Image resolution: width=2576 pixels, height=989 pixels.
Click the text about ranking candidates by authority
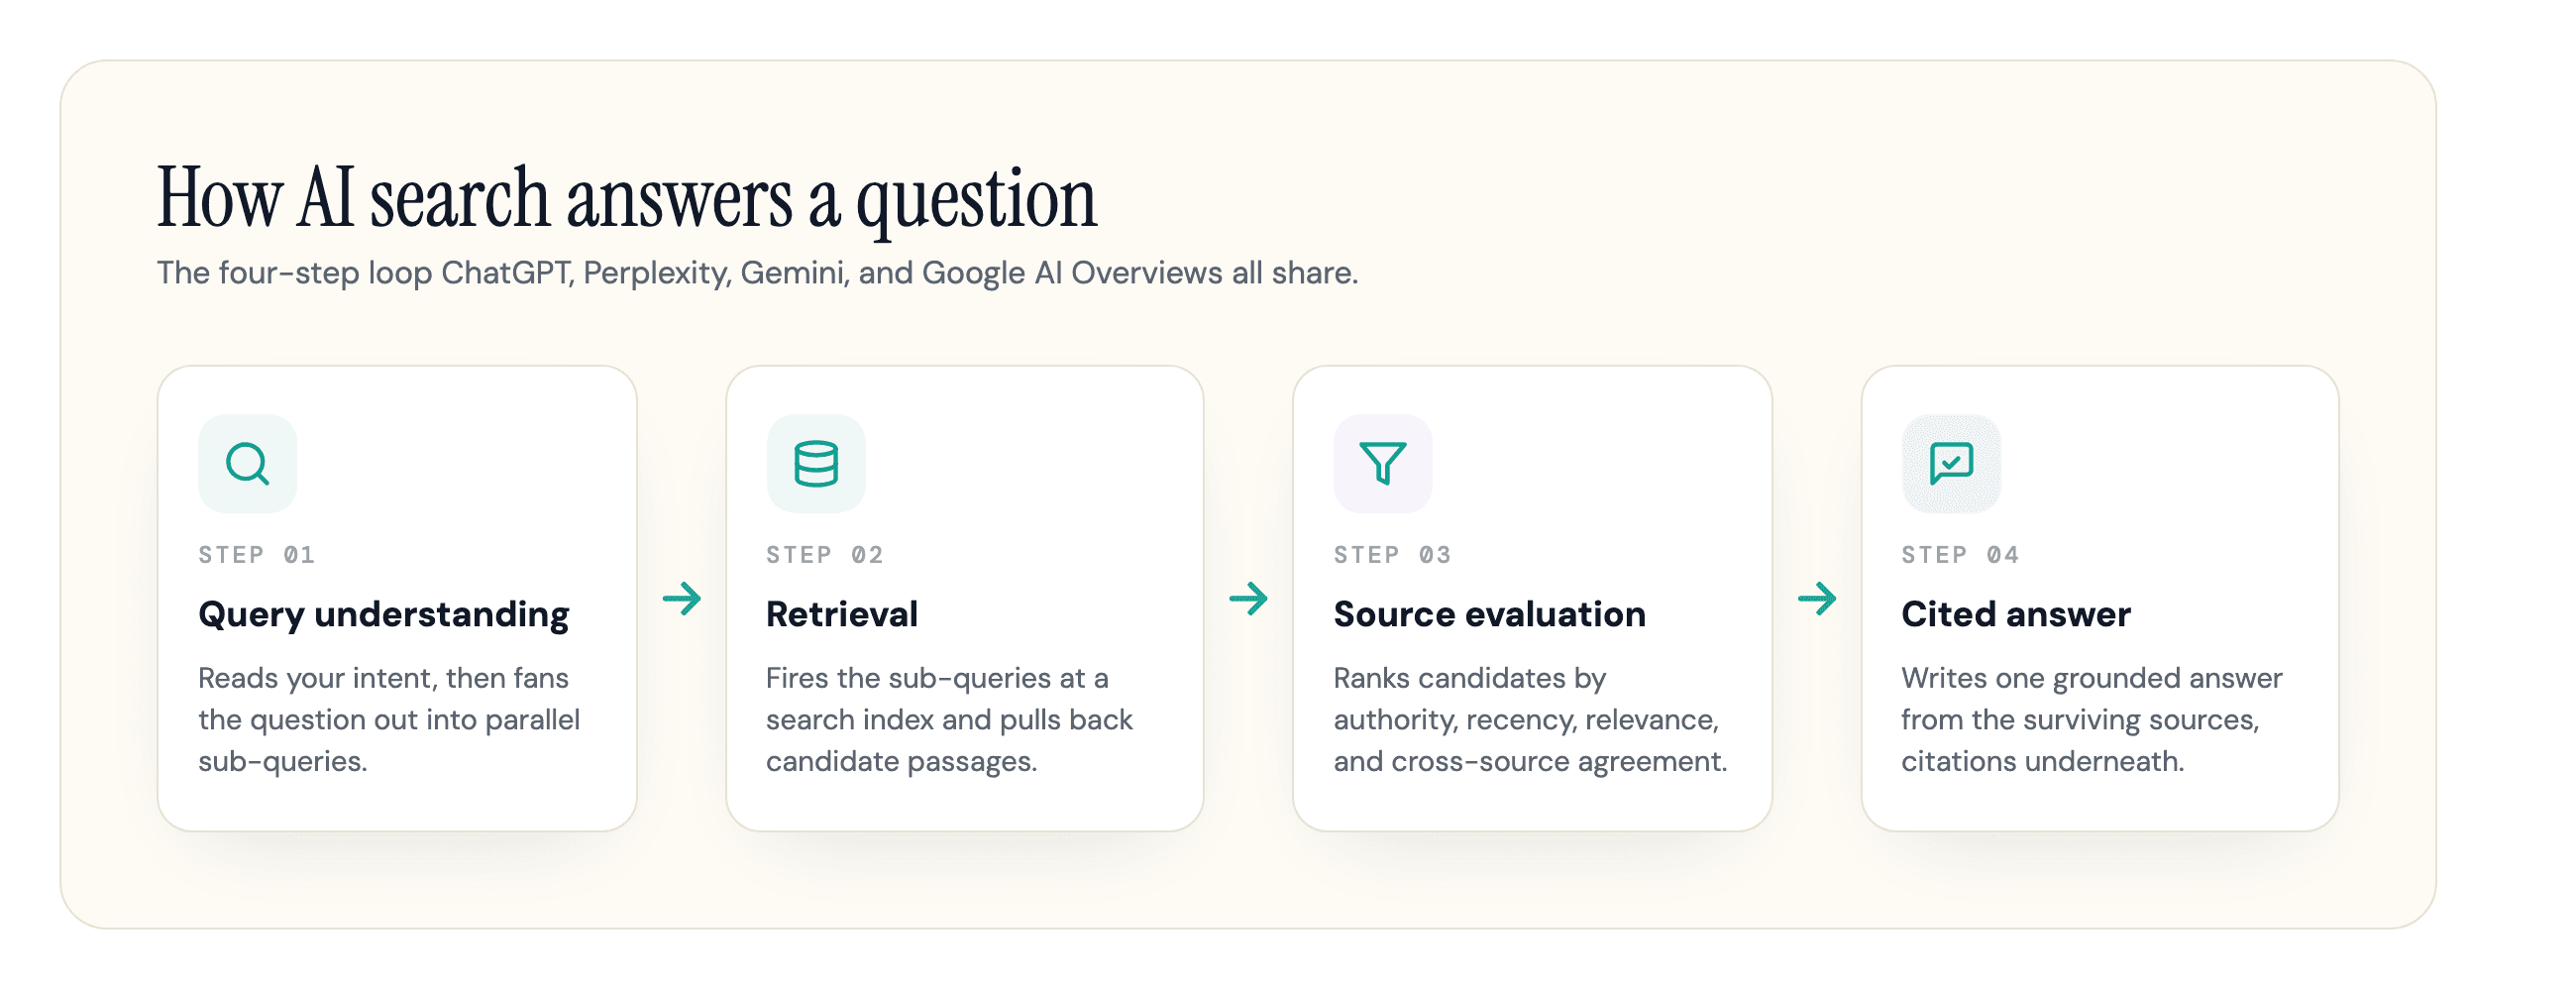pyautogui.click(x=1531, y=720)
